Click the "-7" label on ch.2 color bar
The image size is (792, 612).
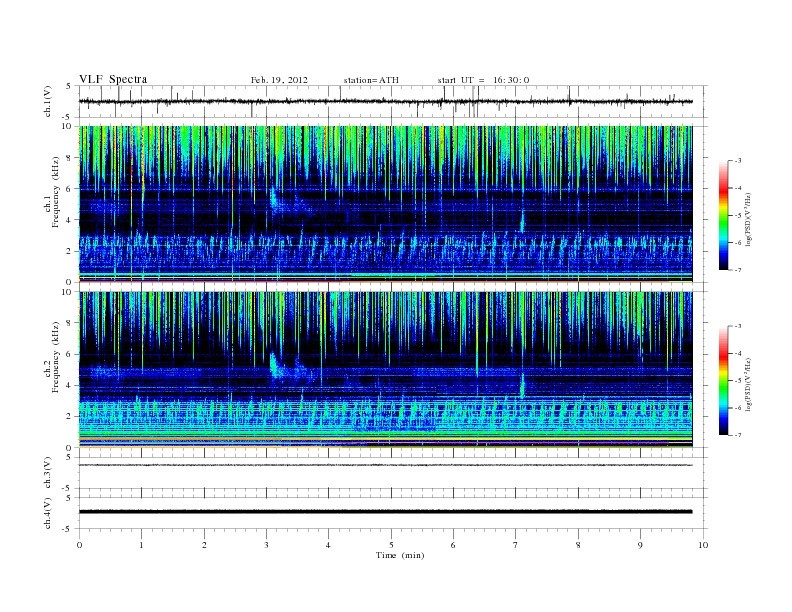point(737,435)
